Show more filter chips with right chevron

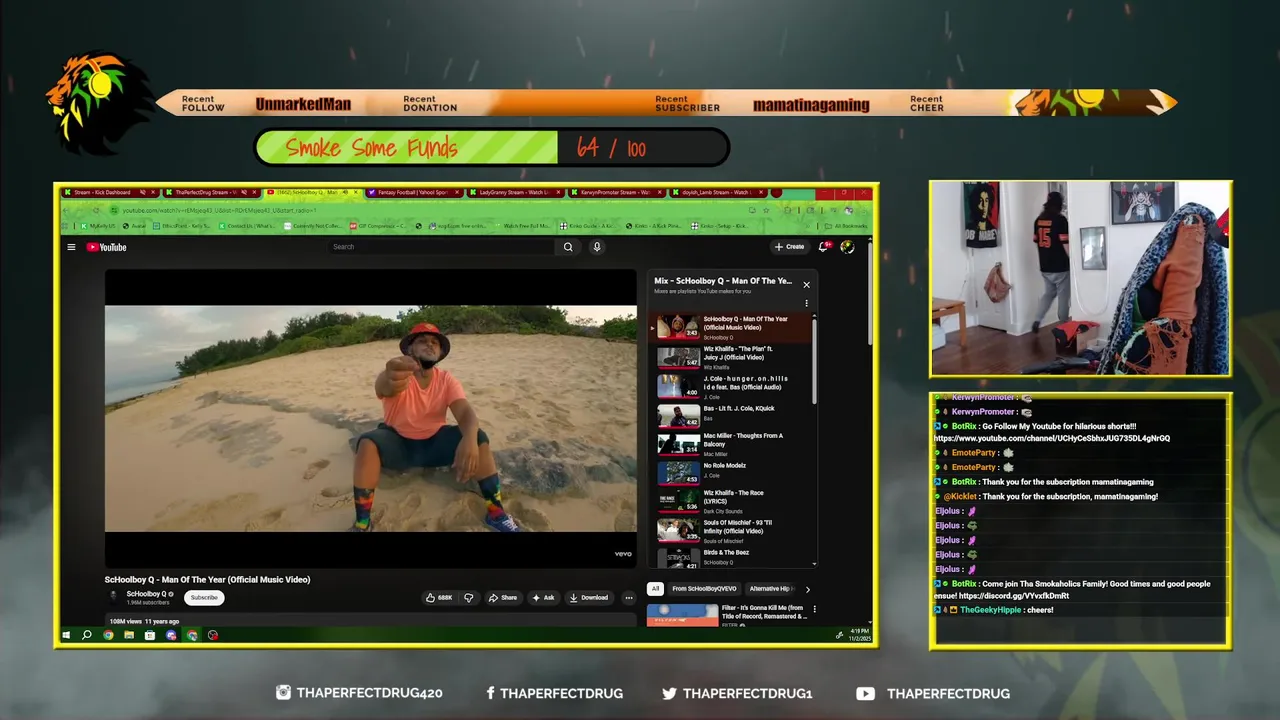pyautogui.click(x=808, y=589)
